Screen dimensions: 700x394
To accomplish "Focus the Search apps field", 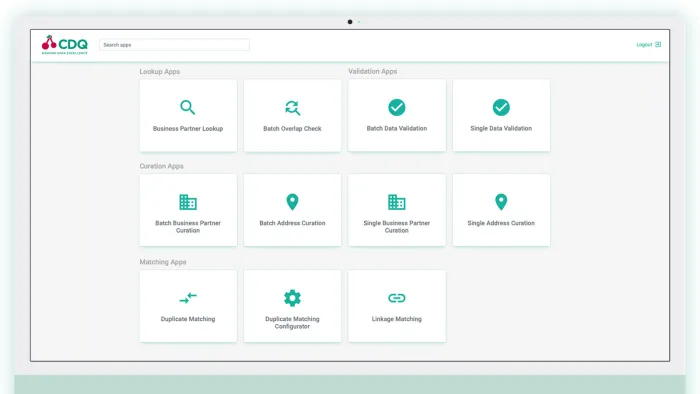I will click(x=174, y=45).
